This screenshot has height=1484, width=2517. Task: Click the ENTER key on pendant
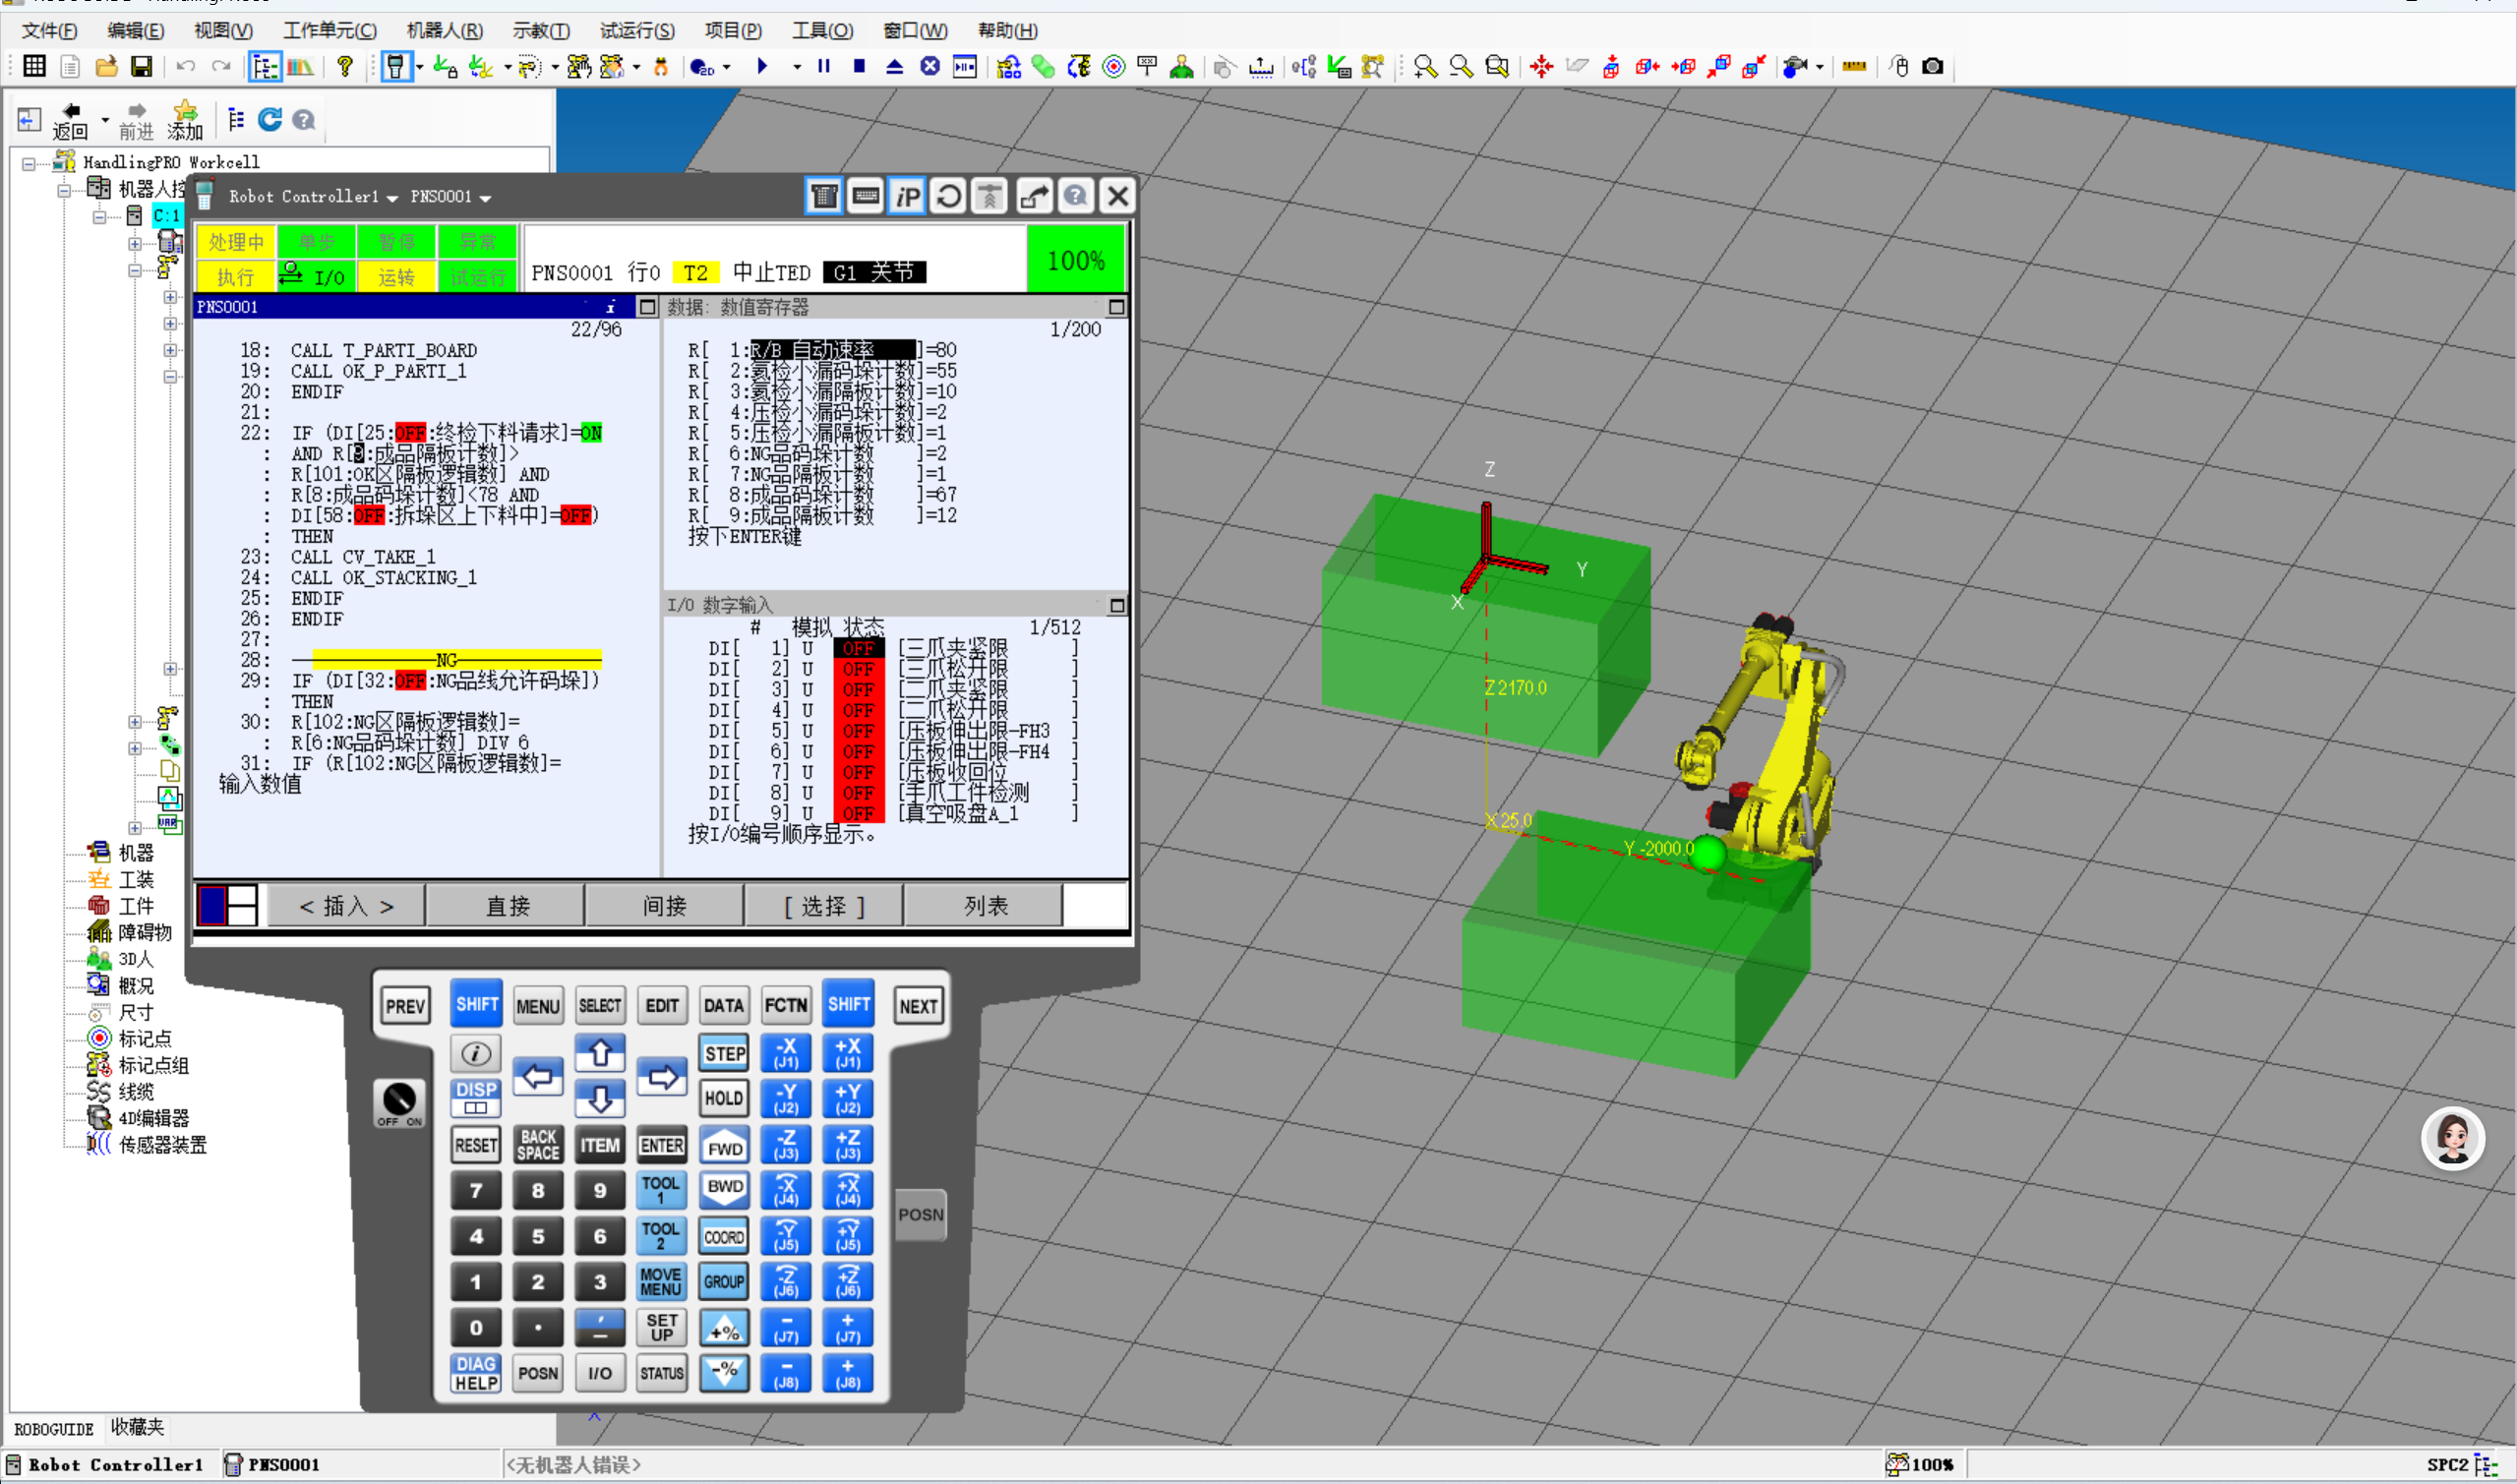click(x=662, y=1145)
